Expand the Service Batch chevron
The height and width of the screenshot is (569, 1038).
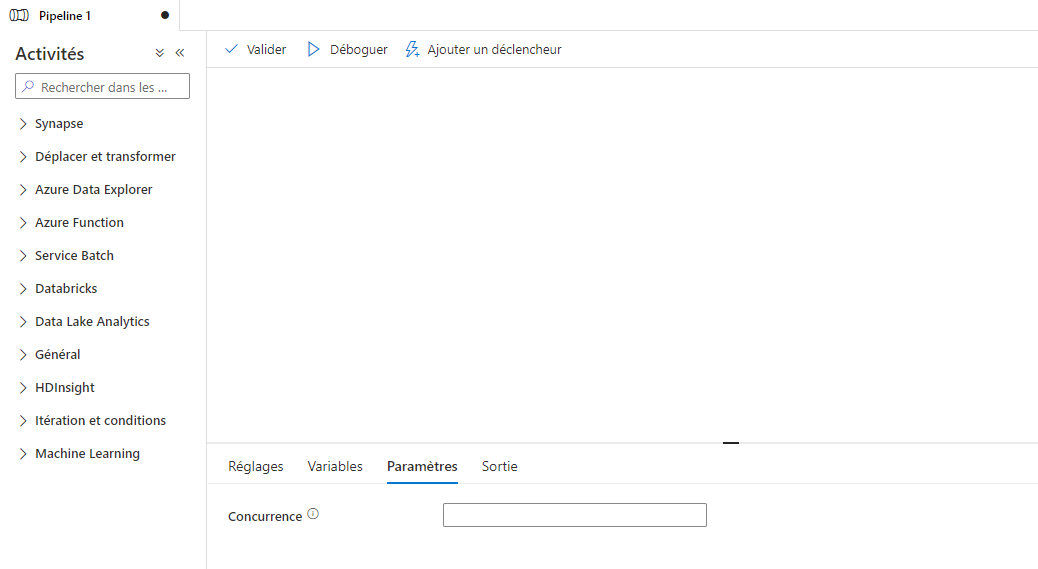coord(23,256)
